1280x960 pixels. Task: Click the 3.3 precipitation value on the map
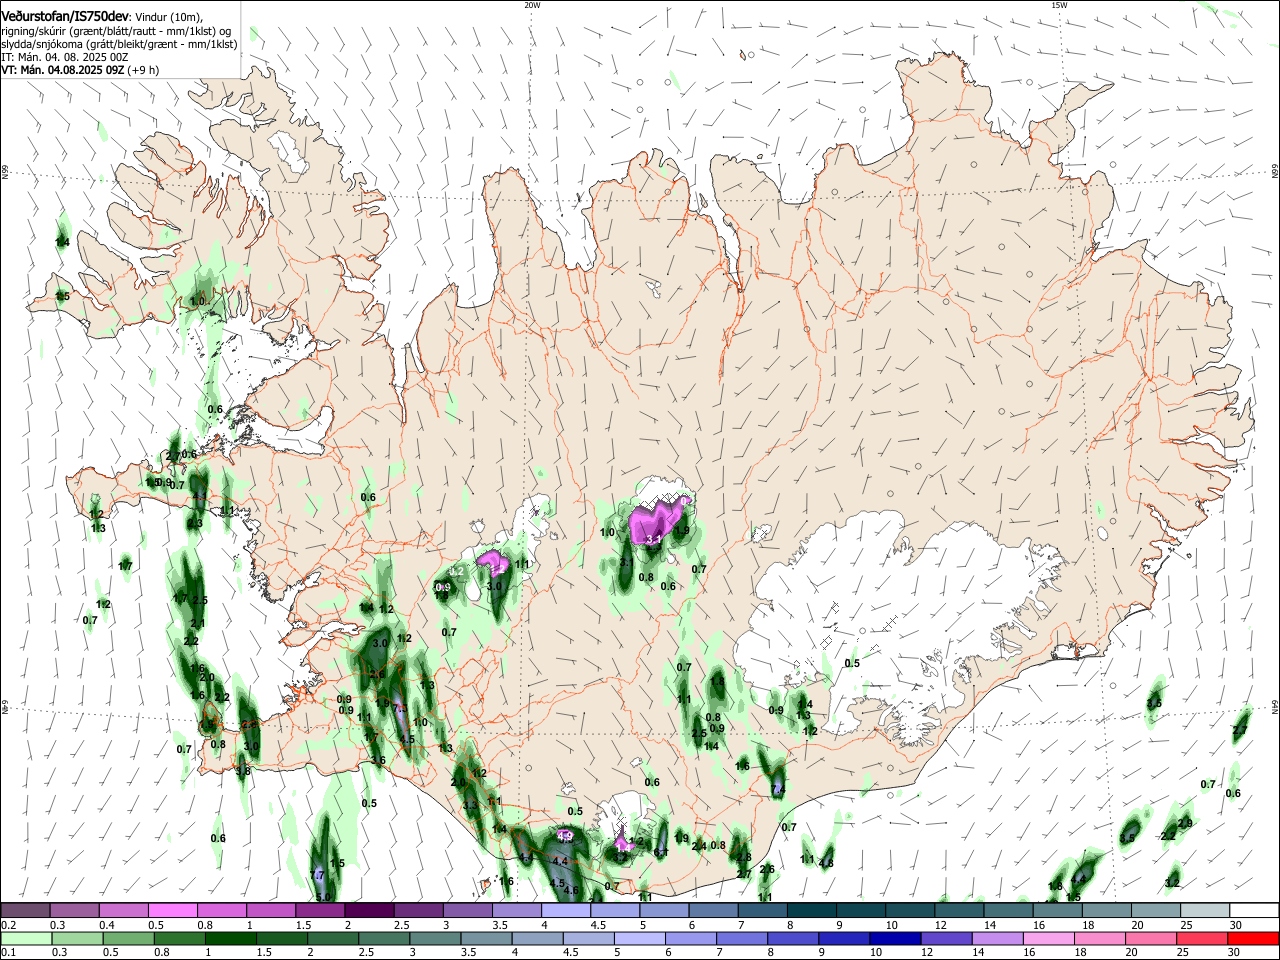[x=470, y=805]
